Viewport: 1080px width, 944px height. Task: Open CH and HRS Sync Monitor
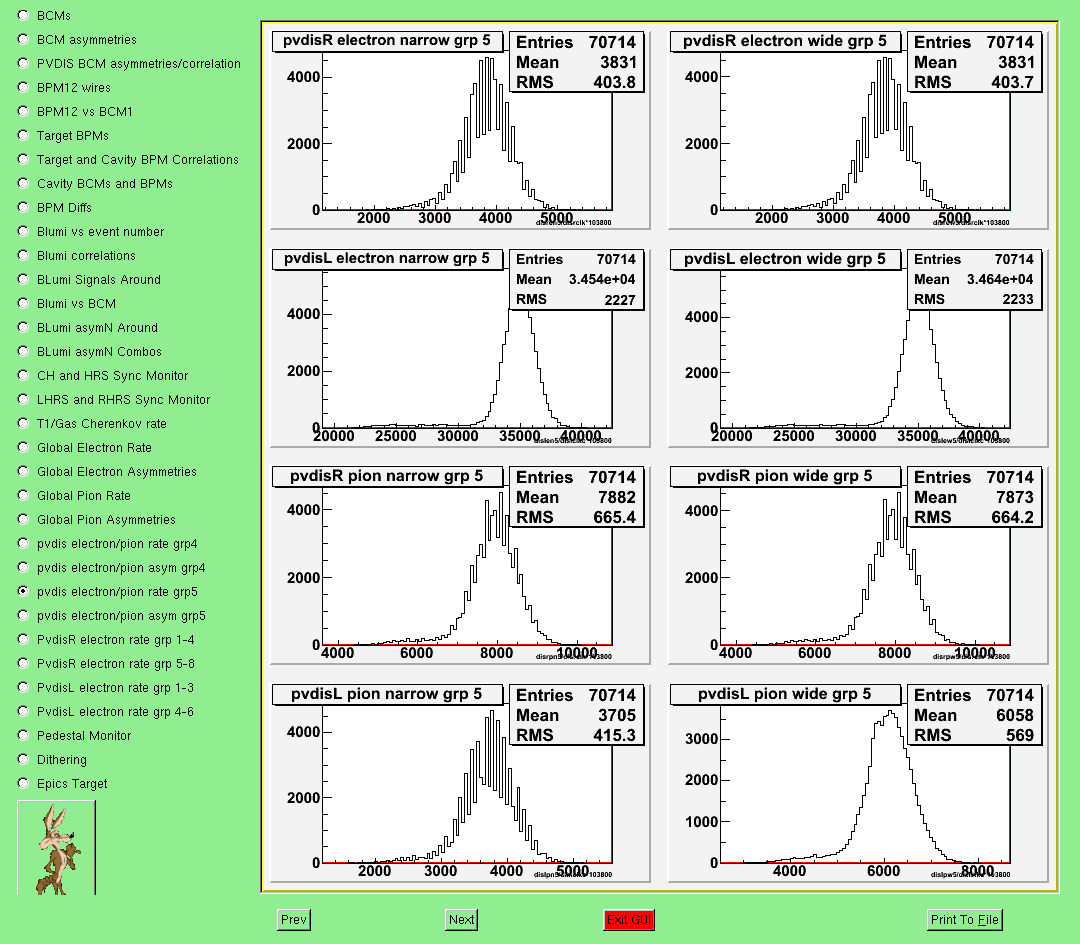[23, 375]
